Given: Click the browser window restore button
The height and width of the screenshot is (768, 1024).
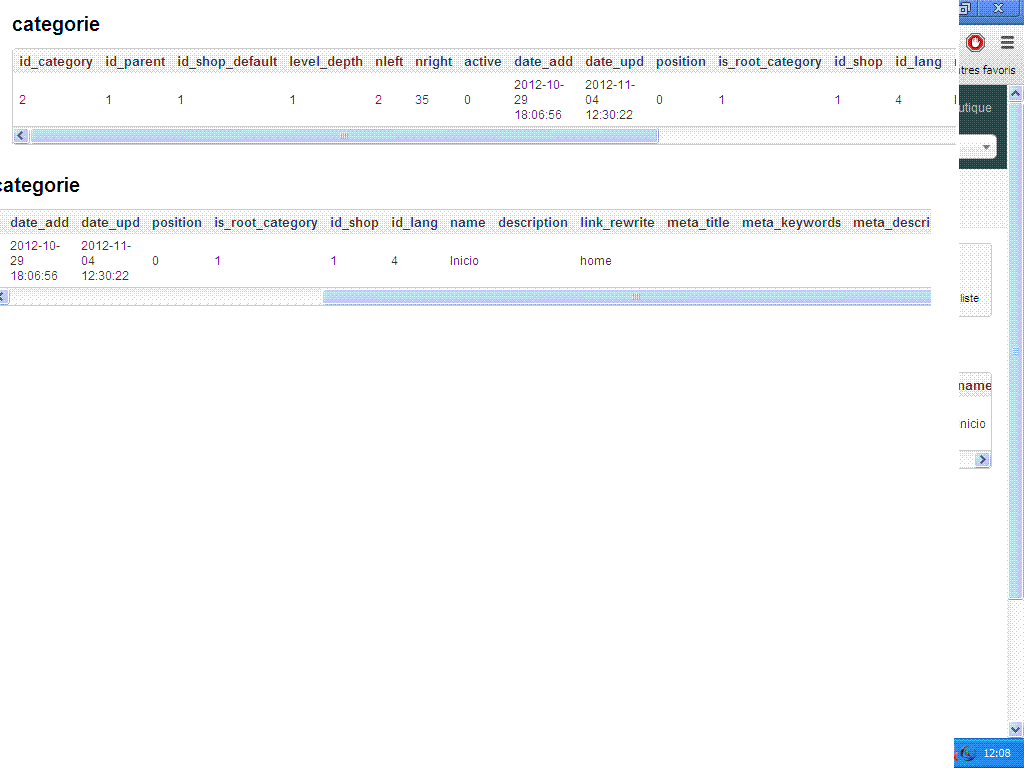Looking at the screenshot, I should pyautogui.click(x=965, y=8).
